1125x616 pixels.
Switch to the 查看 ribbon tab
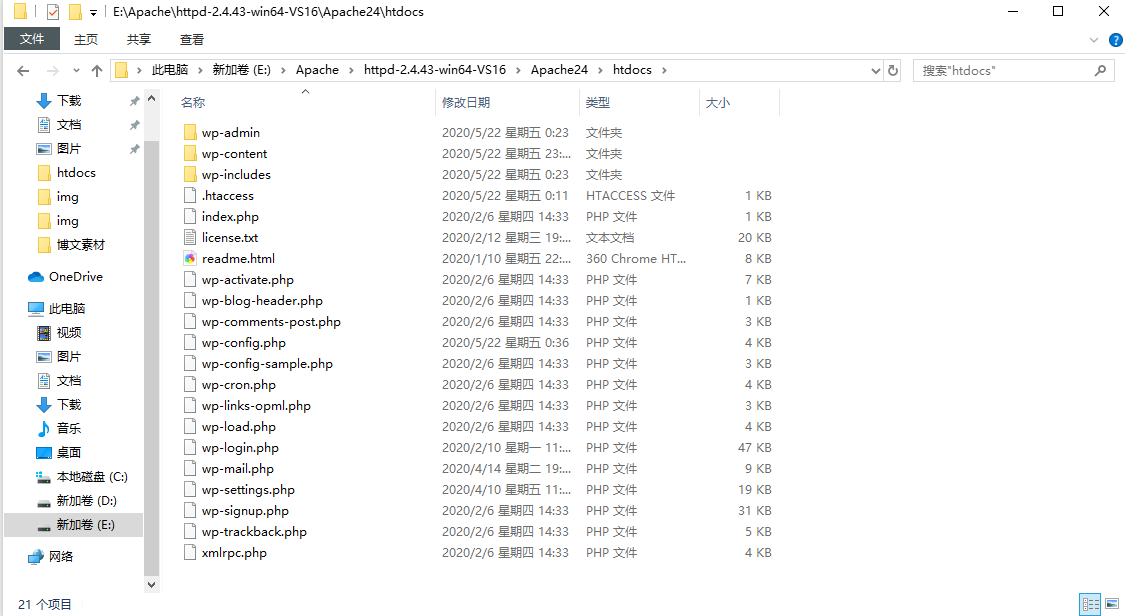pyautogui.click(x=192, y=39)
